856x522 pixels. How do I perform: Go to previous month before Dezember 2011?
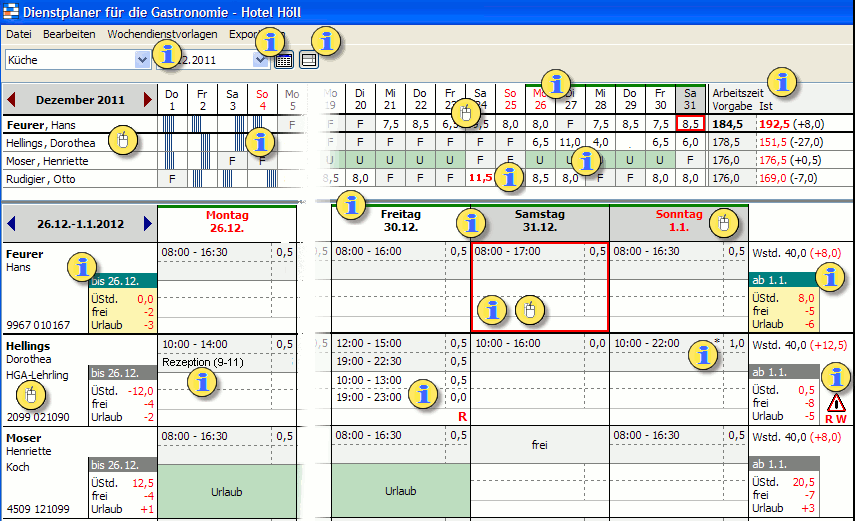[x=11, y=100]
